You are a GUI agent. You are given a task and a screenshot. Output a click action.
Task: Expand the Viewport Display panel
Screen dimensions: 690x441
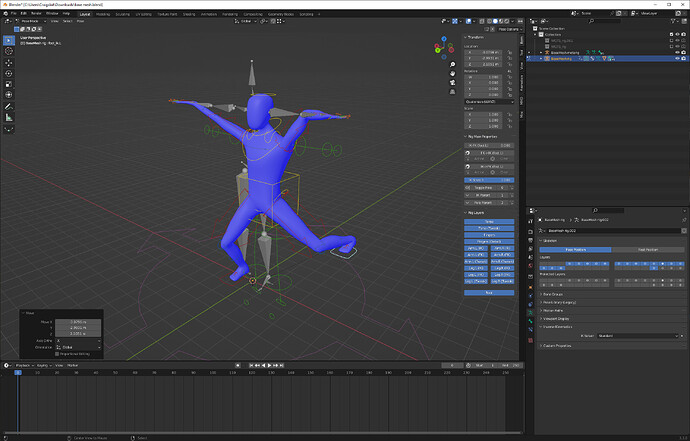[555, 319]
